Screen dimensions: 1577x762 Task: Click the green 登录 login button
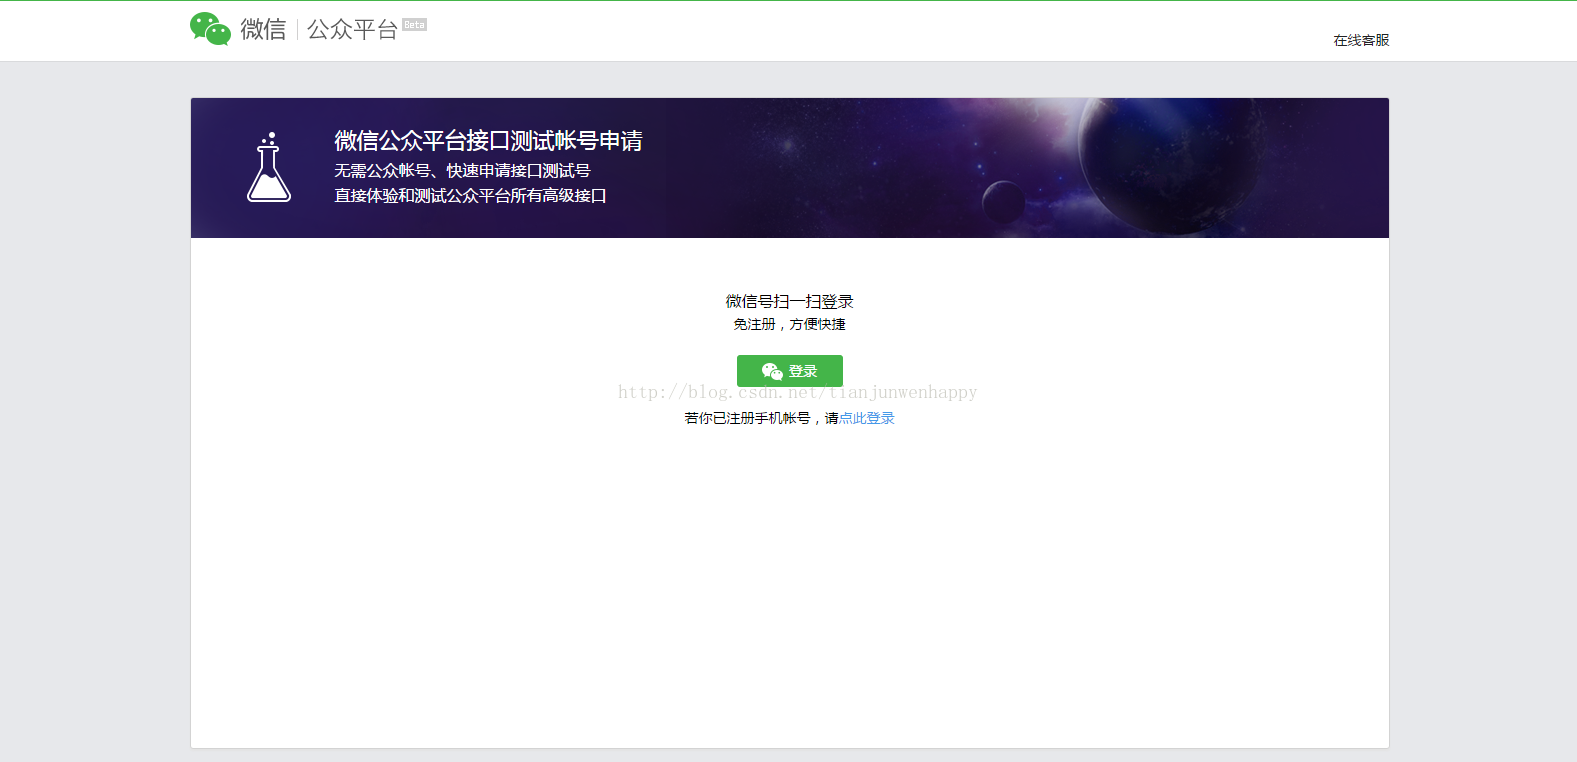tap(790, 371)
